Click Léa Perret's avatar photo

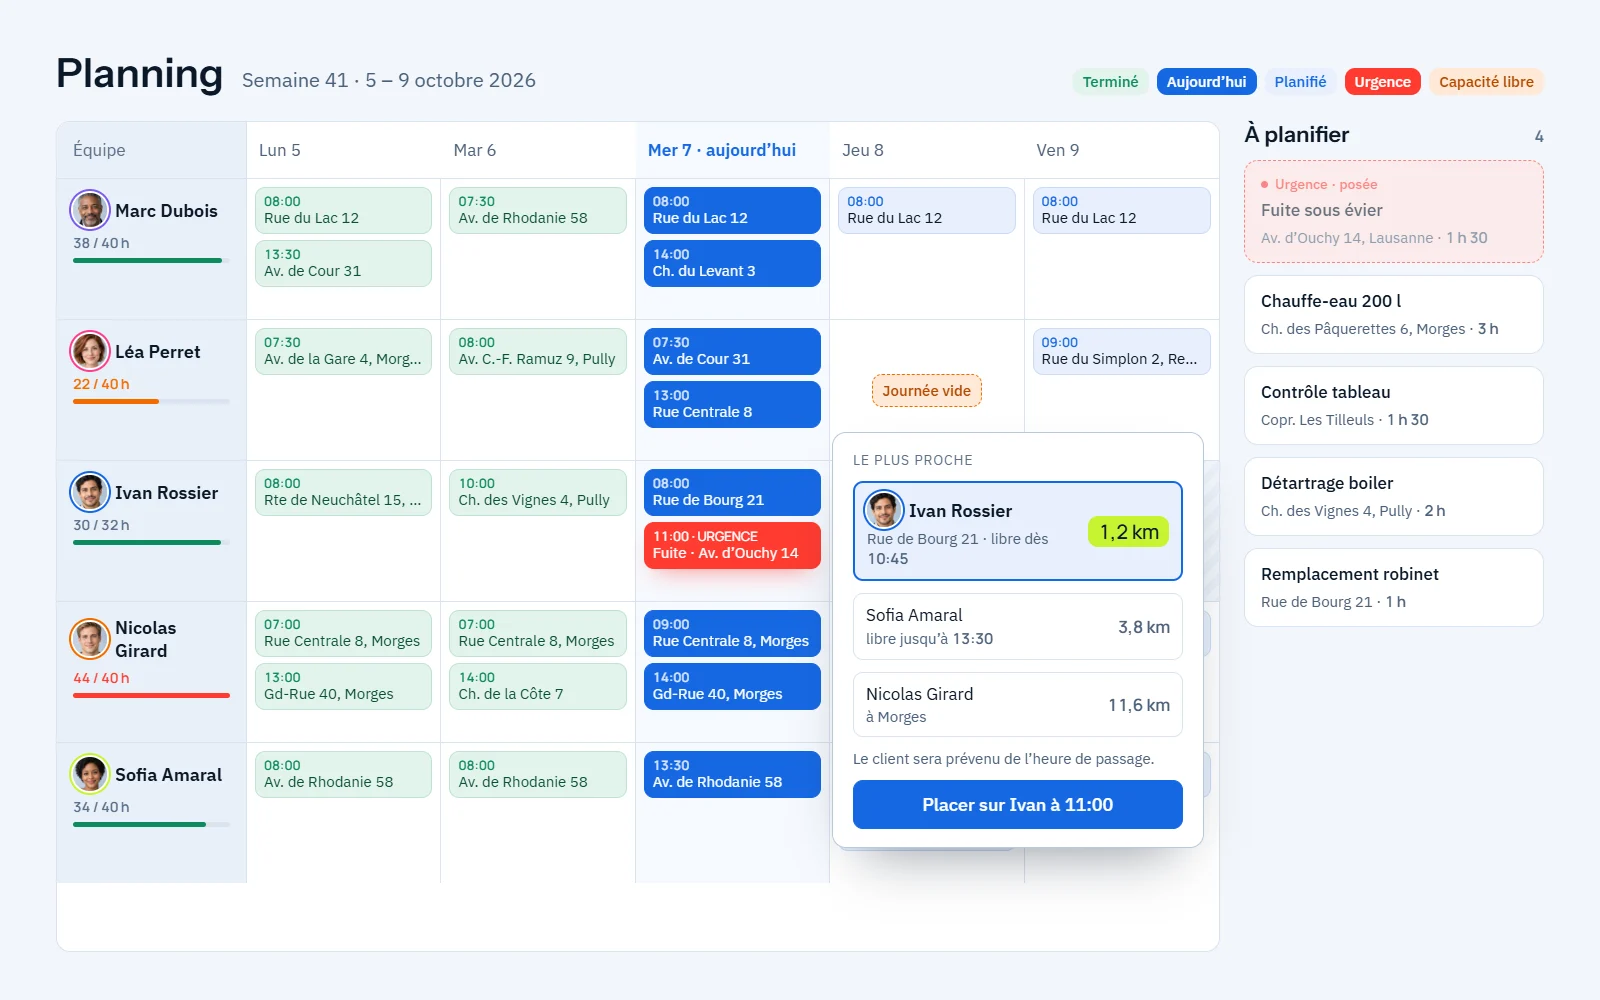coord(90,351)
